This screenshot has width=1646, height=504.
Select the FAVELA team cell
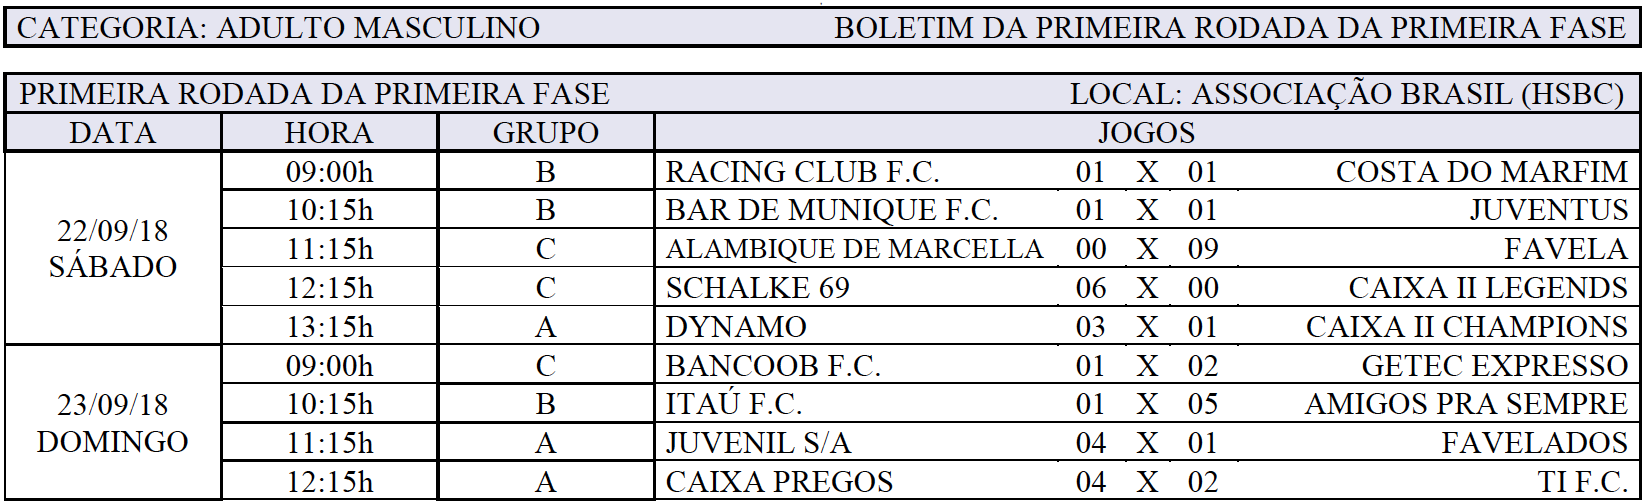point(1565,249)
